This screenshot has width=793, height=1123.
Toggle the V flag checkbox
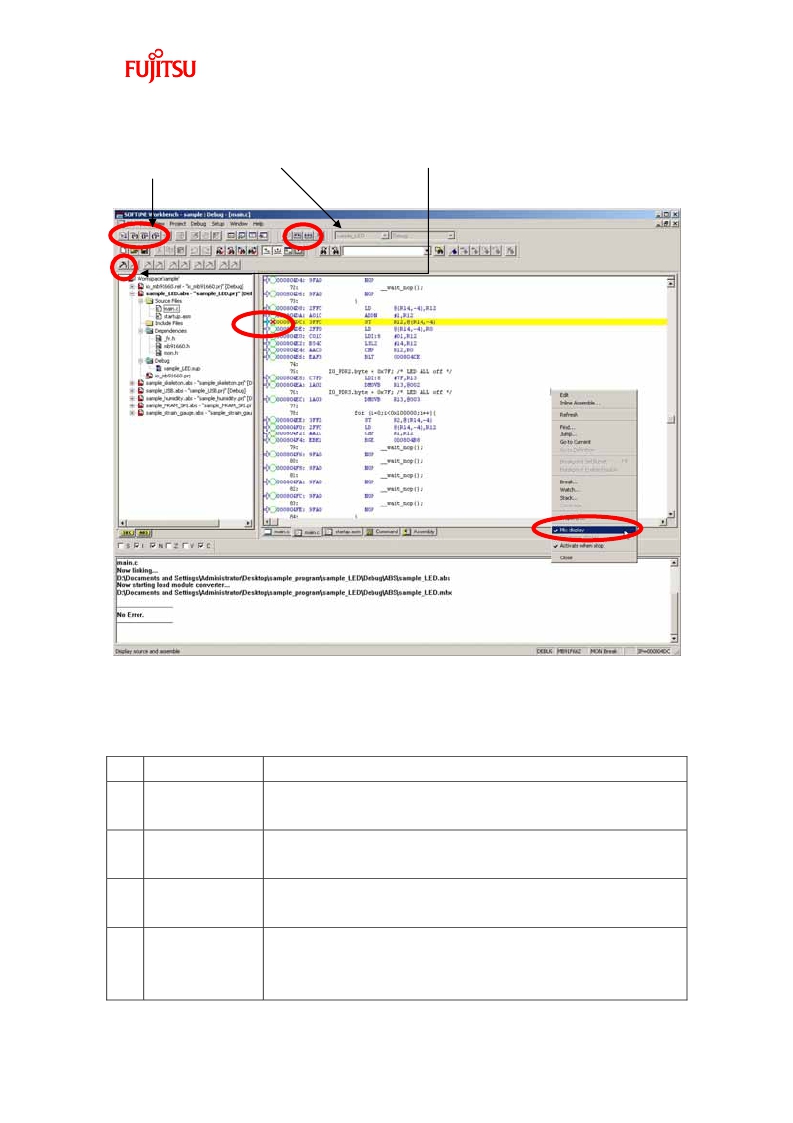coord(185,546)
